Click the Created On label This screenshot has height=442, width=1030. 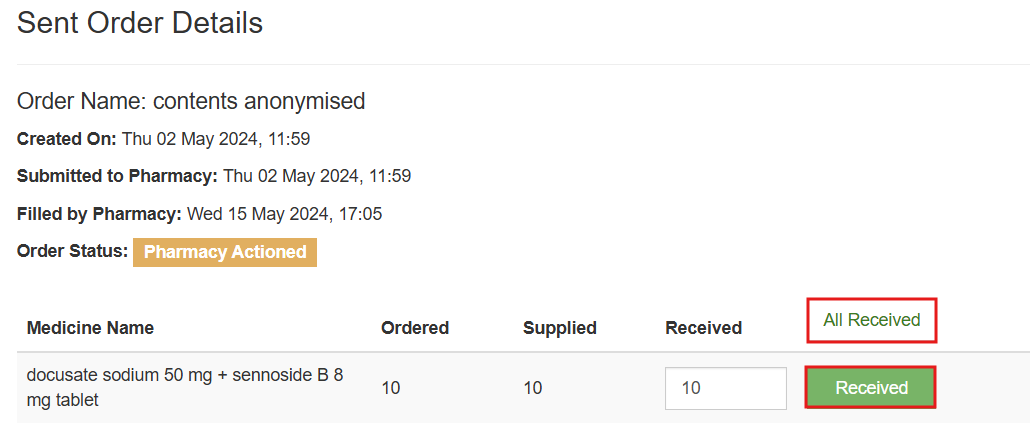coord(67,138)
